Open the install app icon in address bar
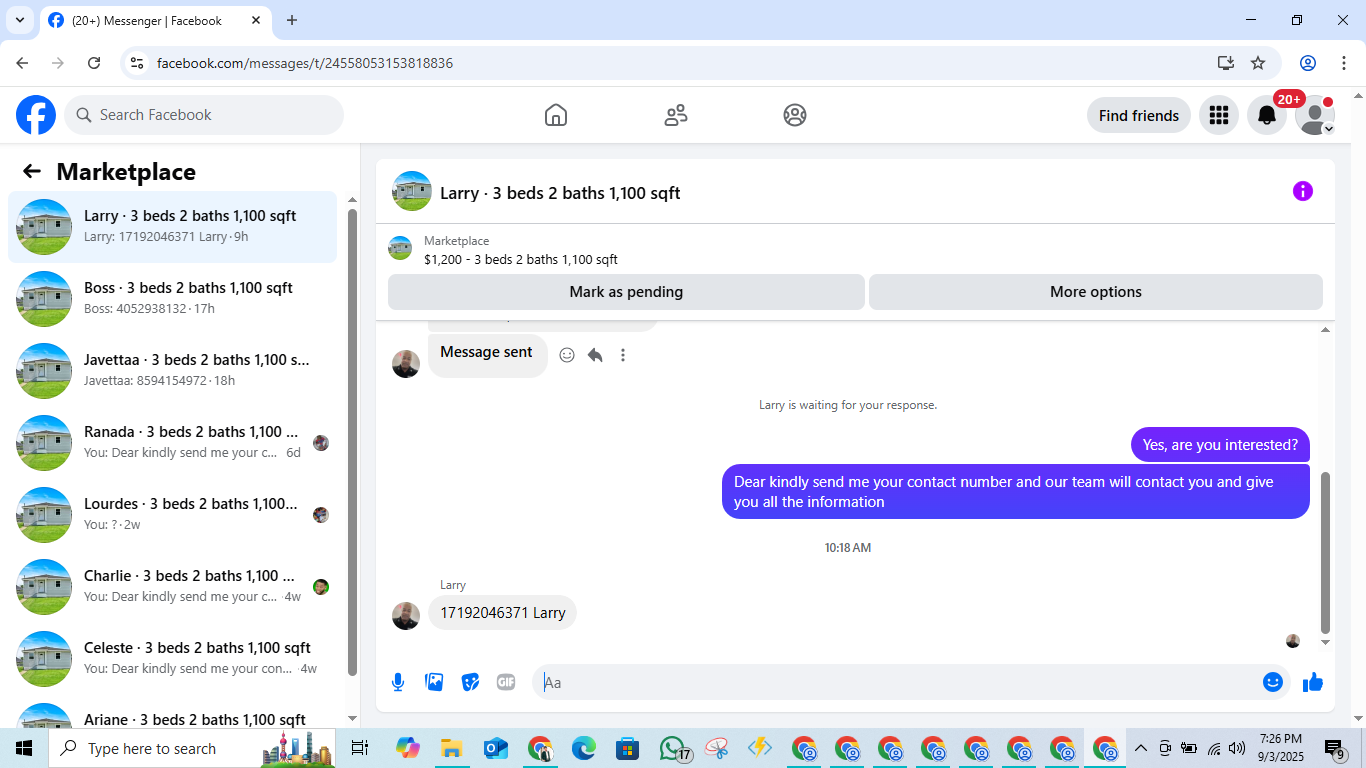Image resolution: width=1366 pixels, height=768 pixels. [x=1226, y=63]
